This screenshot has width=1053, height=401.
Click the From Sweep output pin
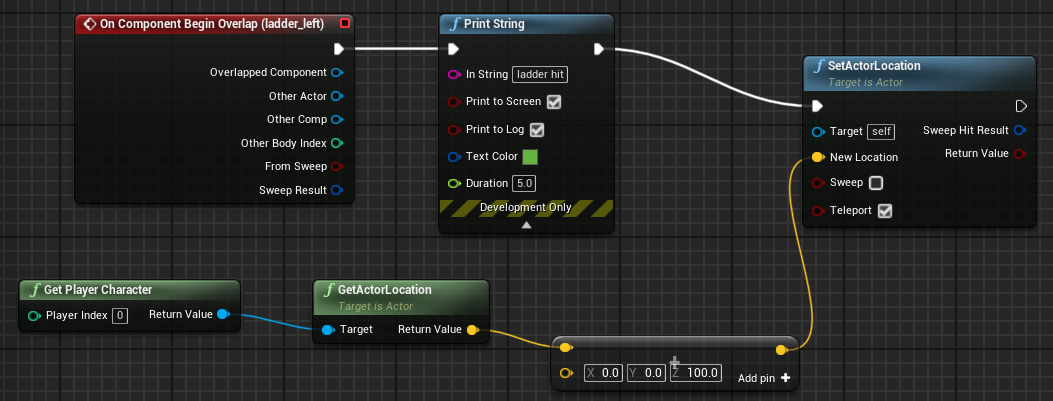(337, 167)
